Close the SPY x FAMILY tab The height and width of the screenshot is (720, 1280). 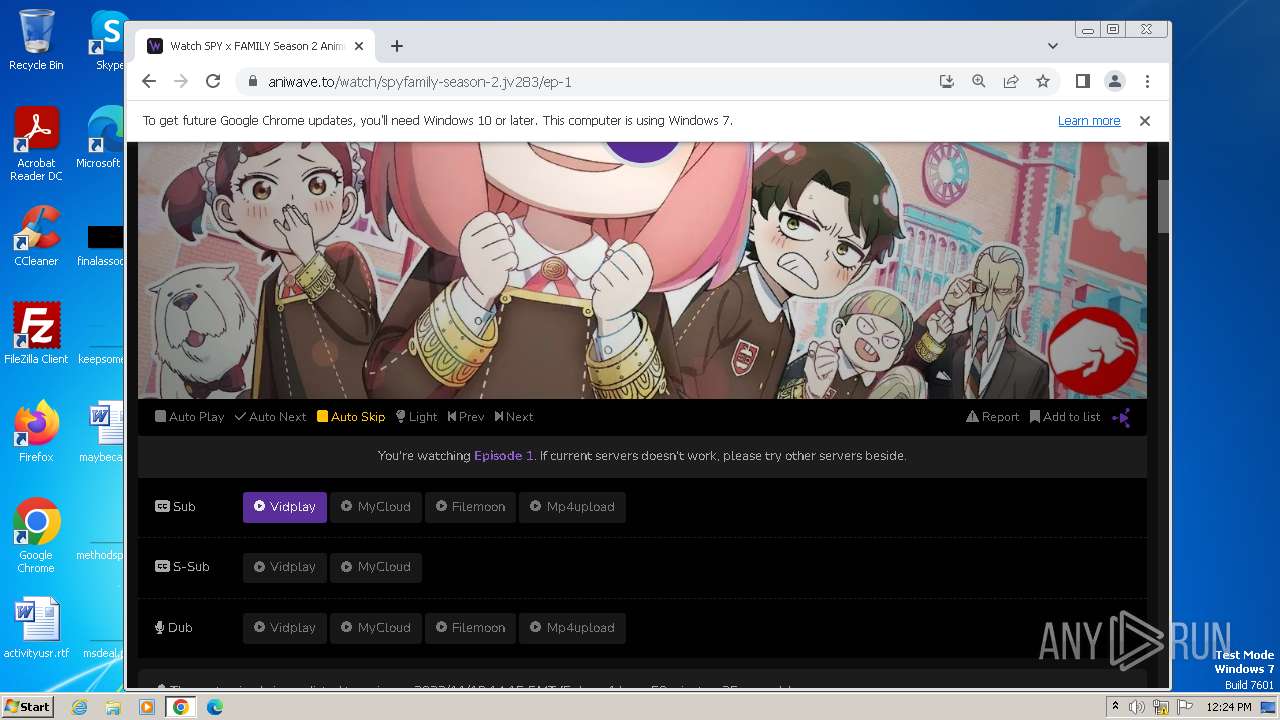pos(359,46)
